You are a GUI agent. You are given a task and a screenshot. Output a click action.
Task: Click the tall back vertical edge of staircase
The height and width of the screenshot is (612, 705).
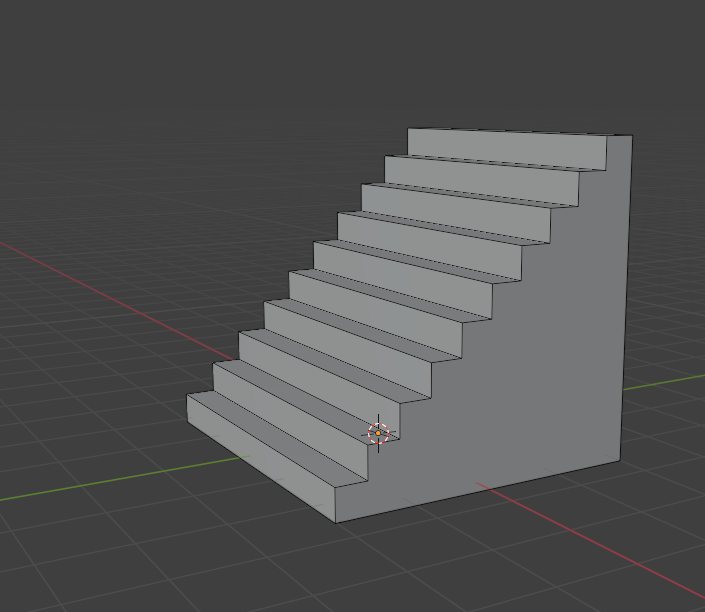pyautogui.click(x=626, y=300)
